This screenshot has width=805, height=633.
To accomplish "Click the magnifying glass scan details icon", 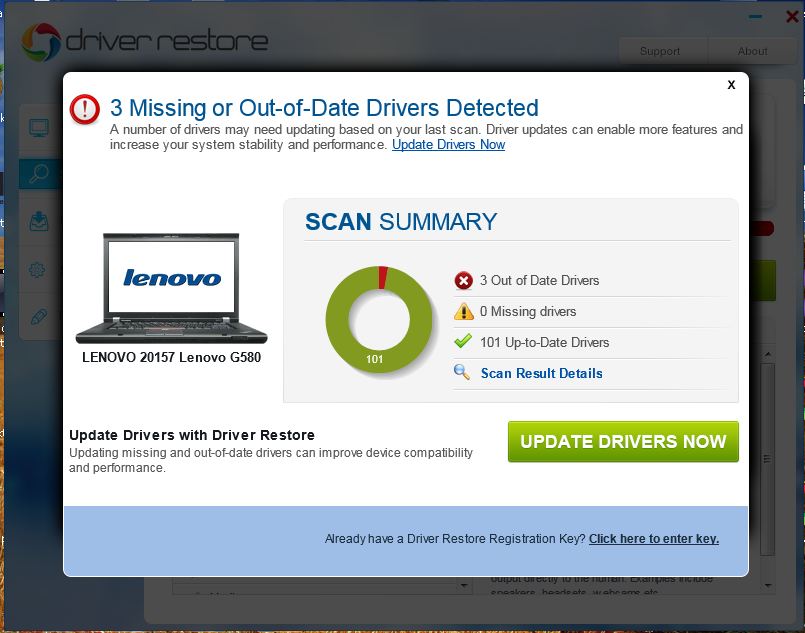I will coord(462,372).
